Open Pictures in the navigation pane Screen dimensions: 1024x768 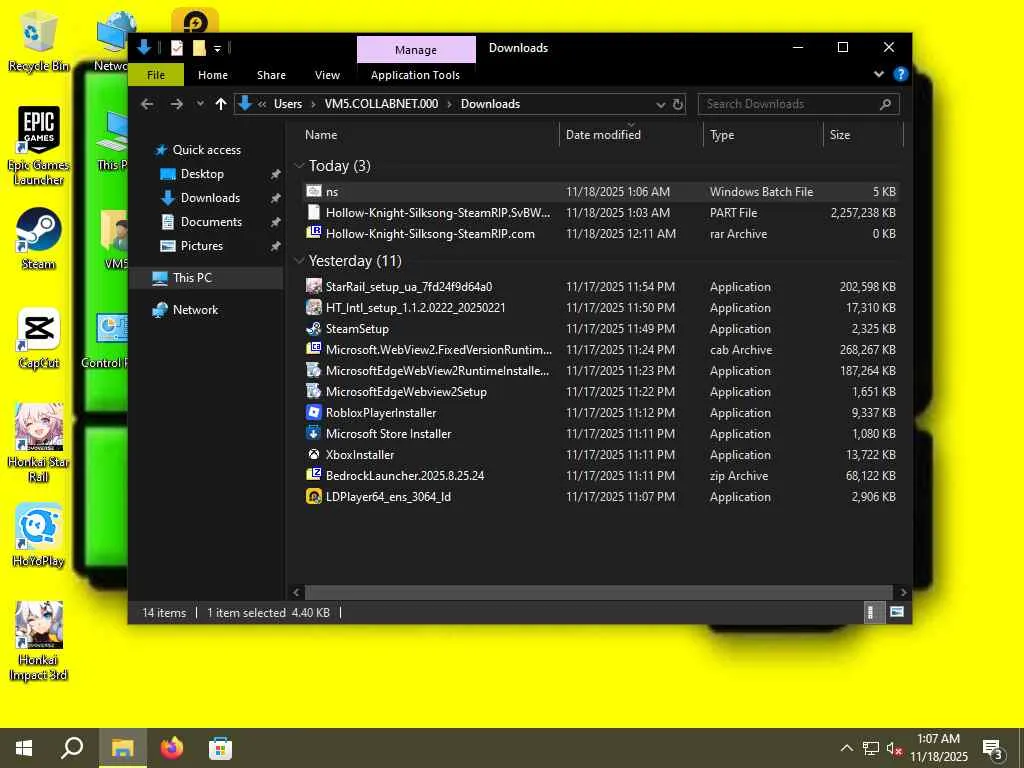click(201, 246)
